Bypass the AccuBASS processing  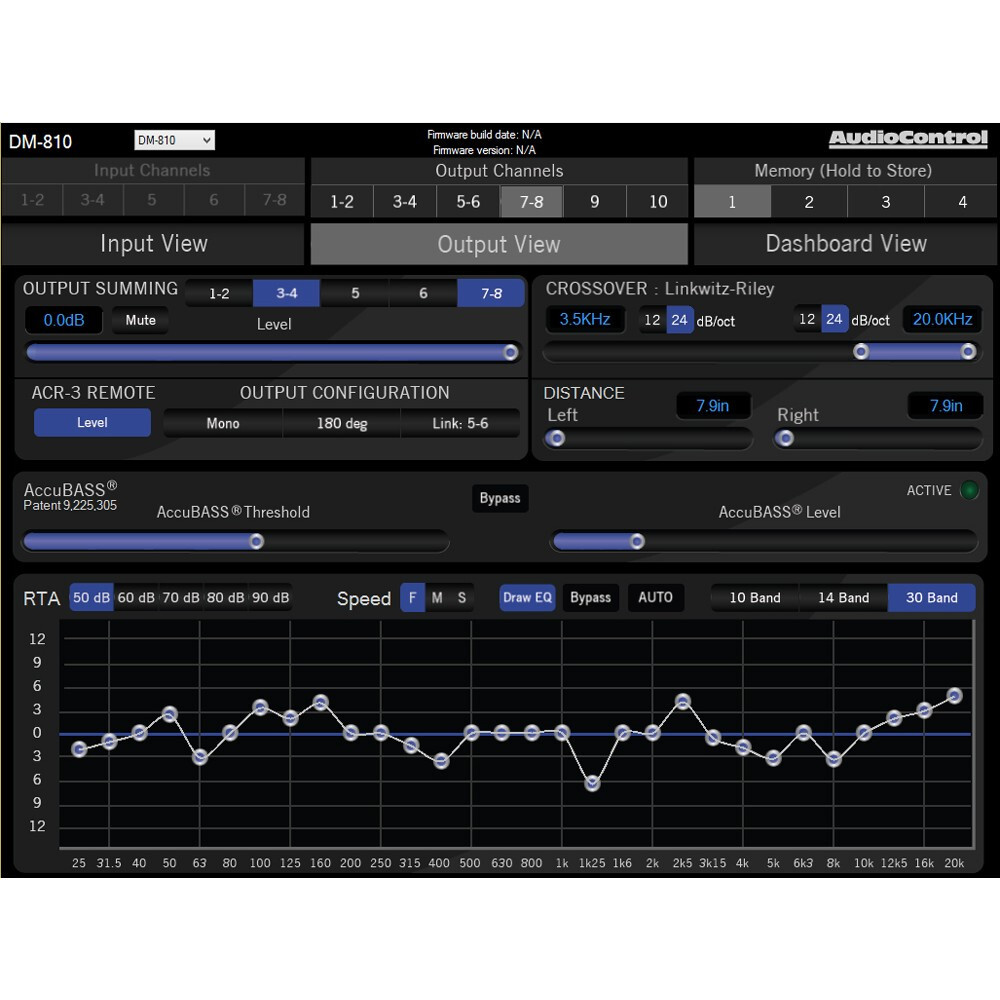click(500, 498)
